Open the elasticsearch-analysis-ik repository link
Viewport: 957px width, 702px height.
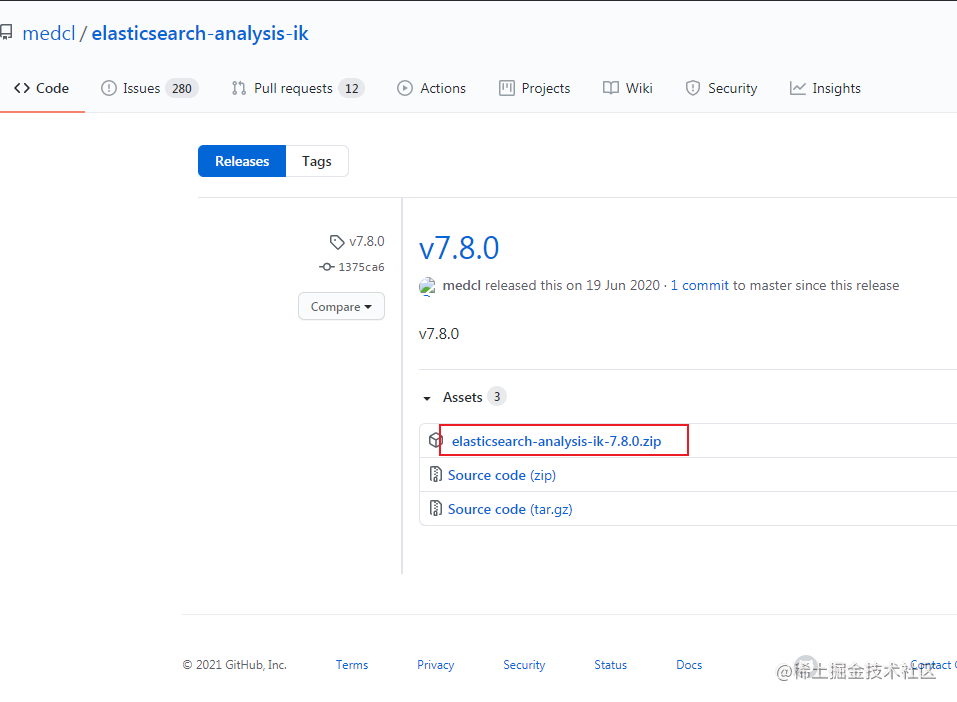(200, 33)
